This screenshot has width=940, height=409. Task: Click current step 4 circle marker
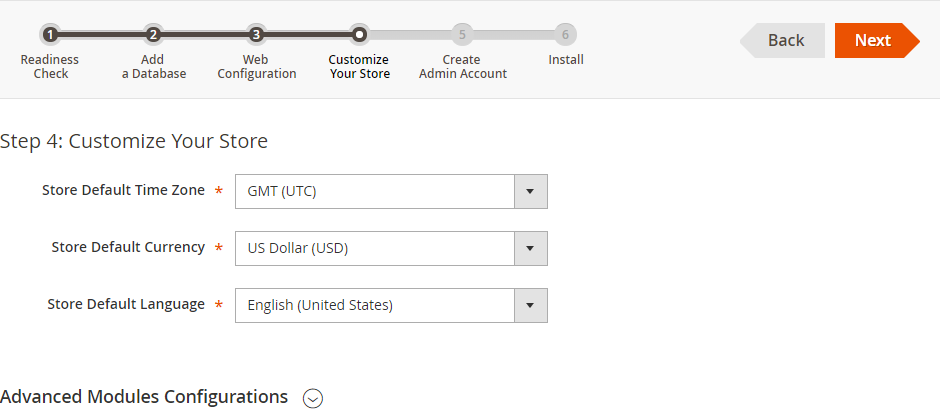(x=359, y=35)
